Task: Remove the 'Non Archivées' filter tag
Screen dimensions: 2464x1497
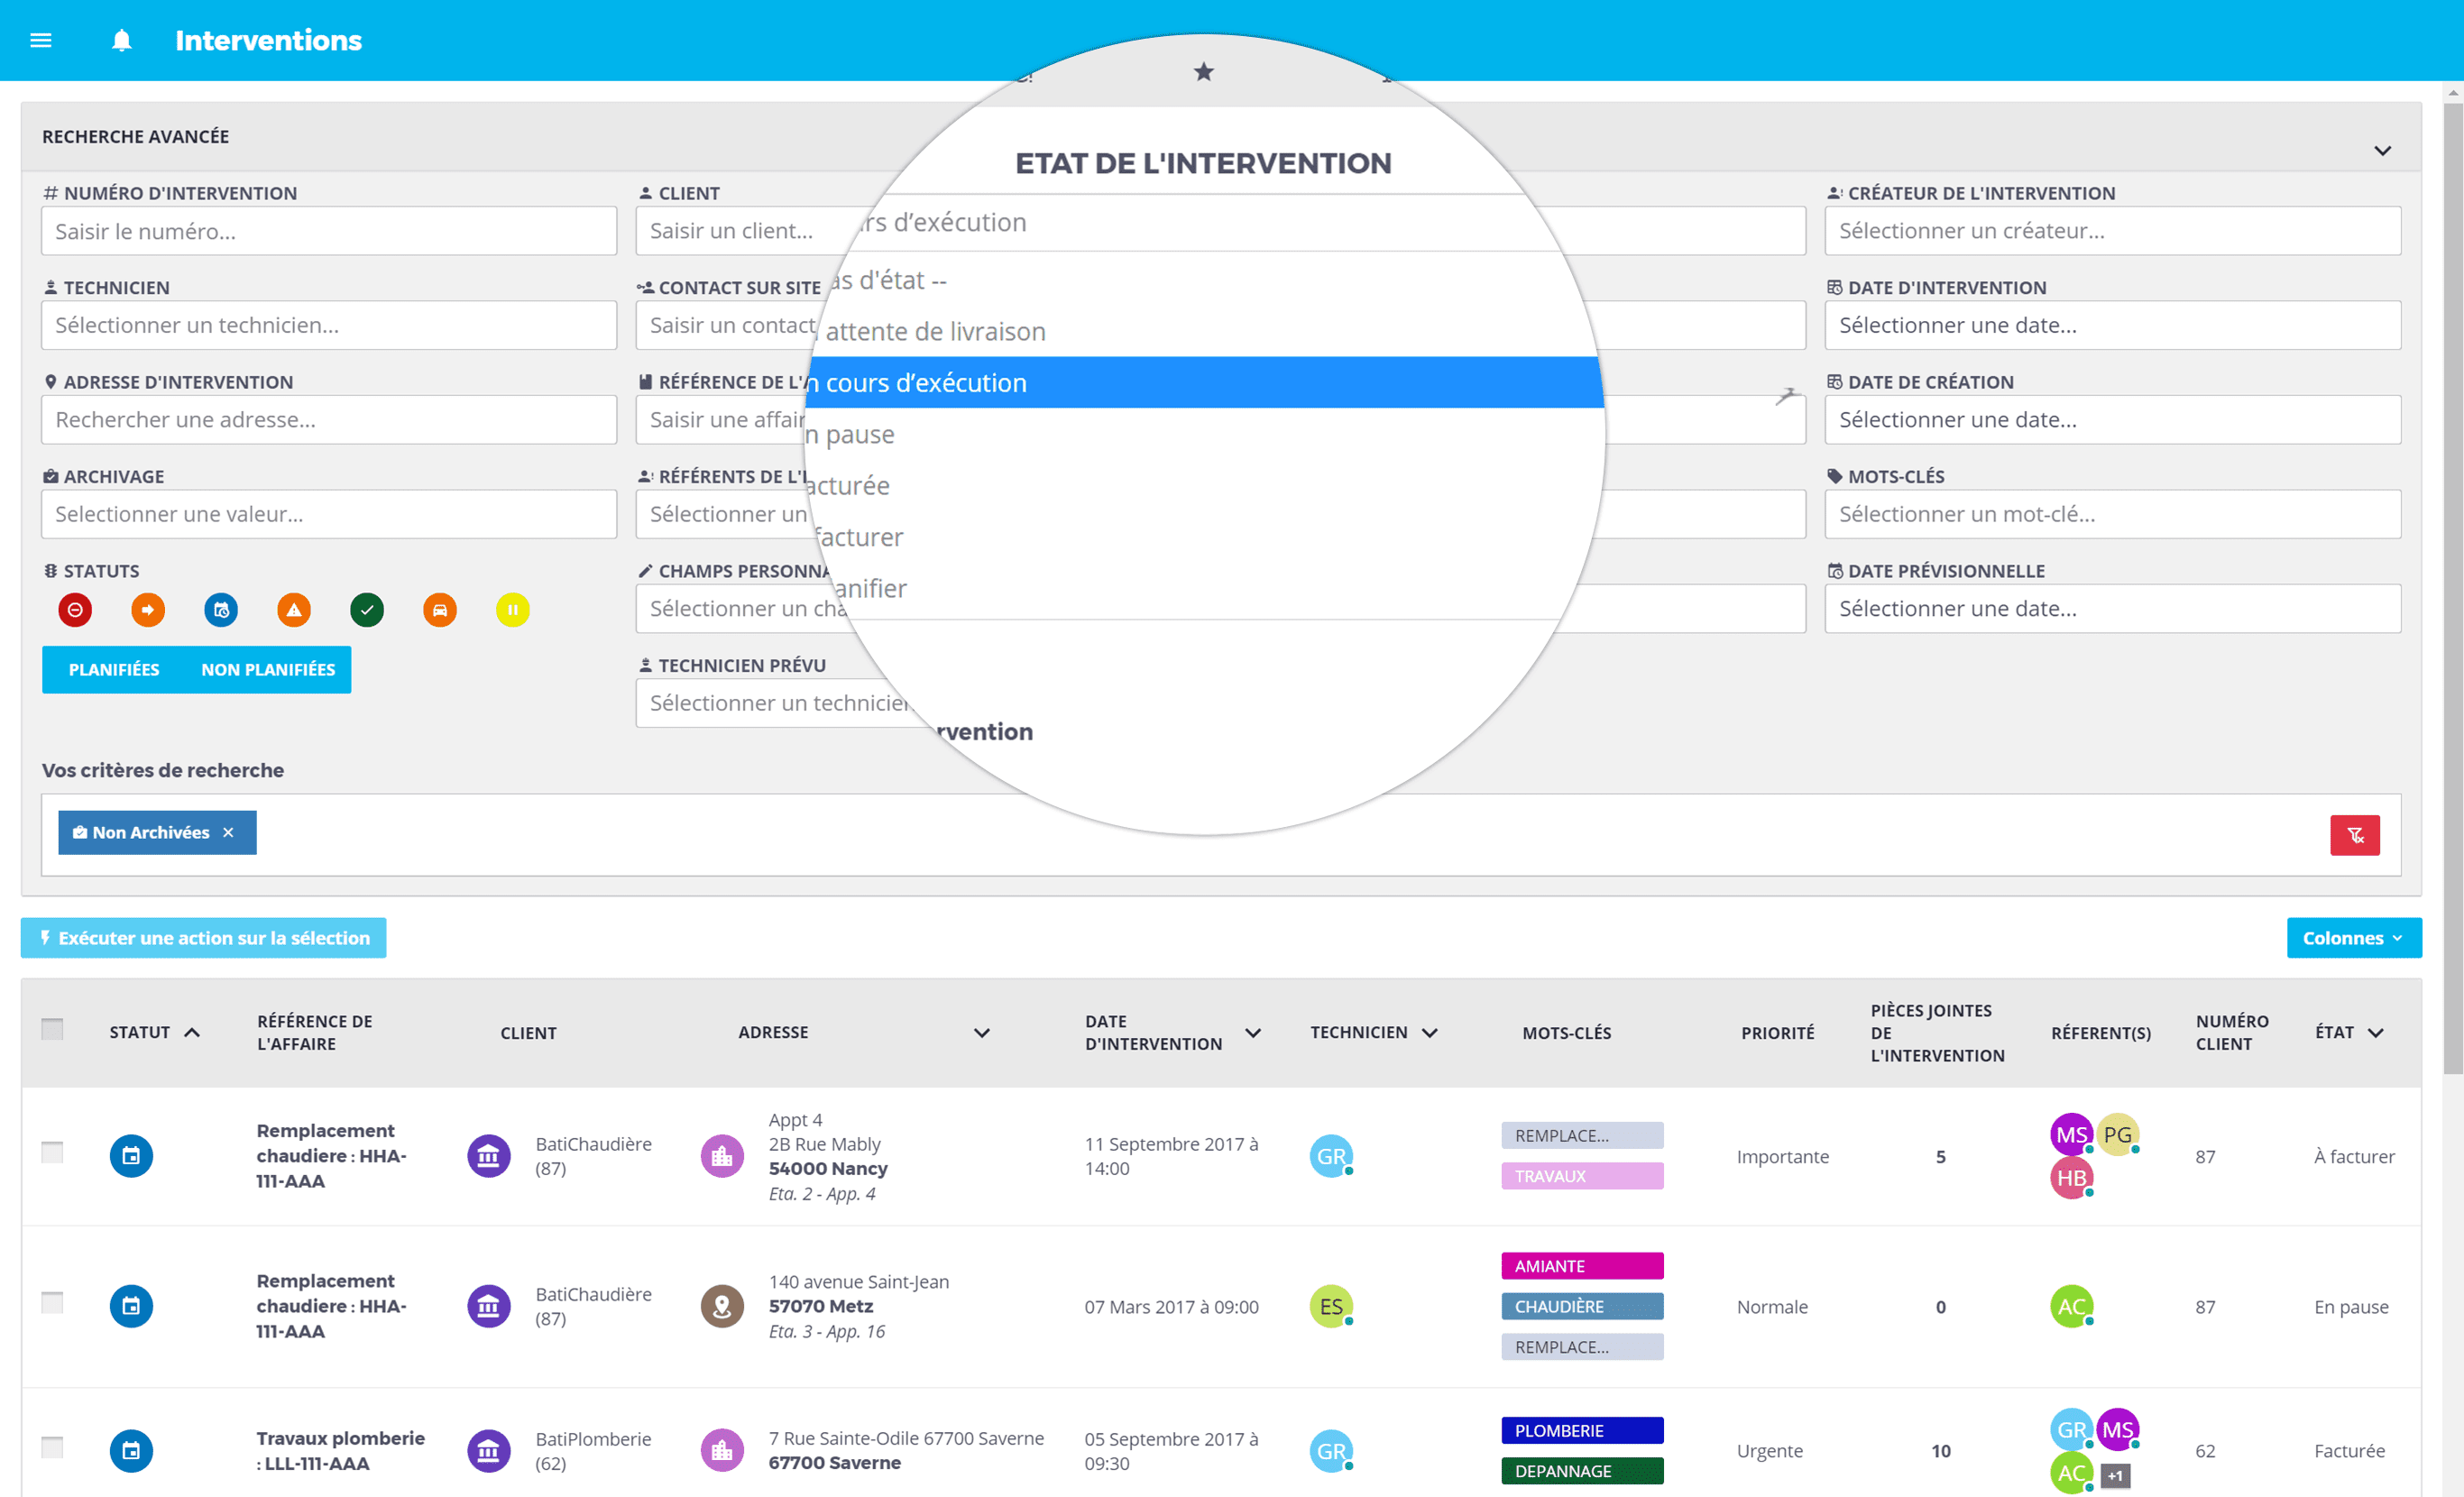Action: pos(231,832)
